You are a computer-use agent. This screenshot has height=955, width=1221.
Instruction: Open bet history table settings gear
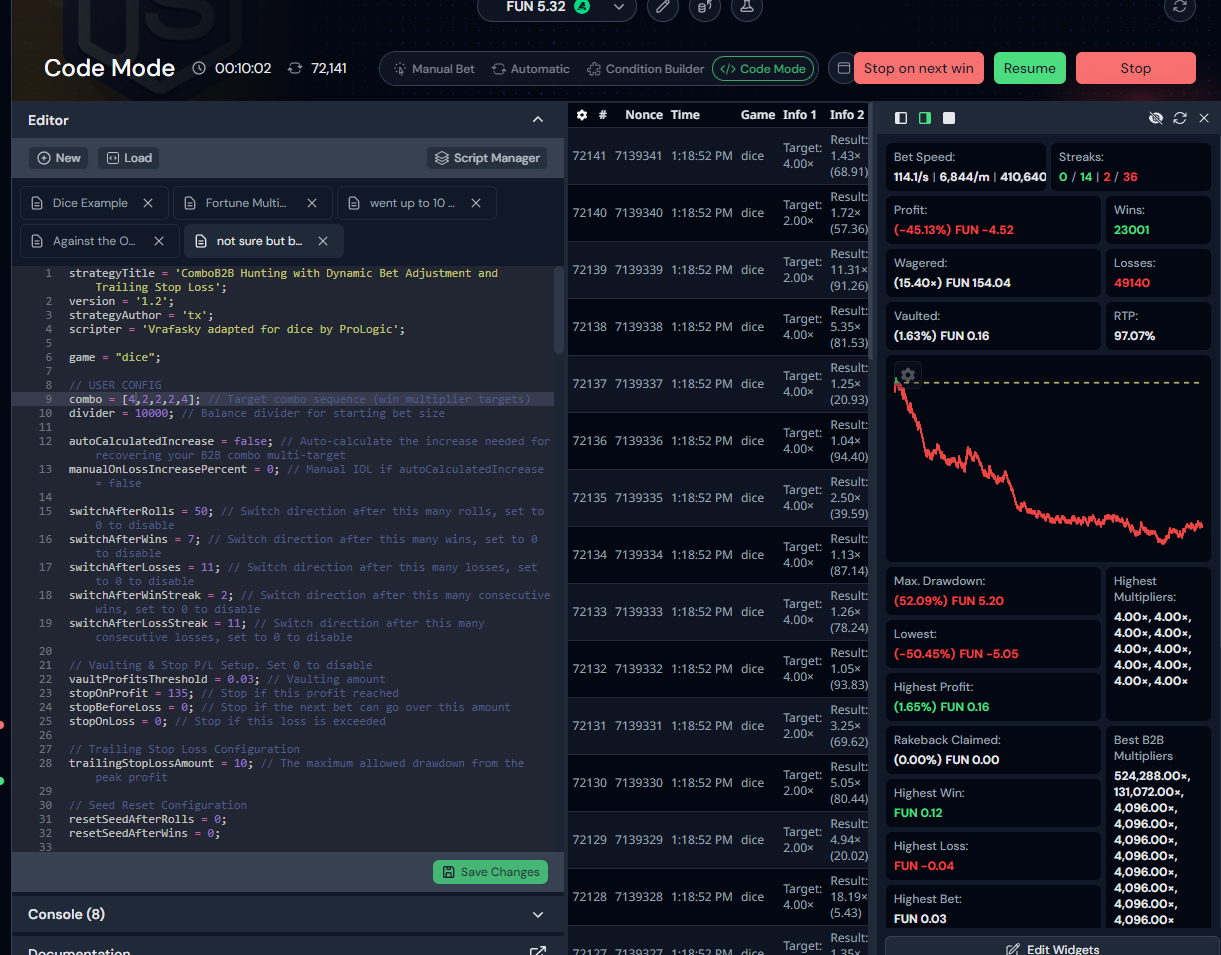[x=582, y=115]
